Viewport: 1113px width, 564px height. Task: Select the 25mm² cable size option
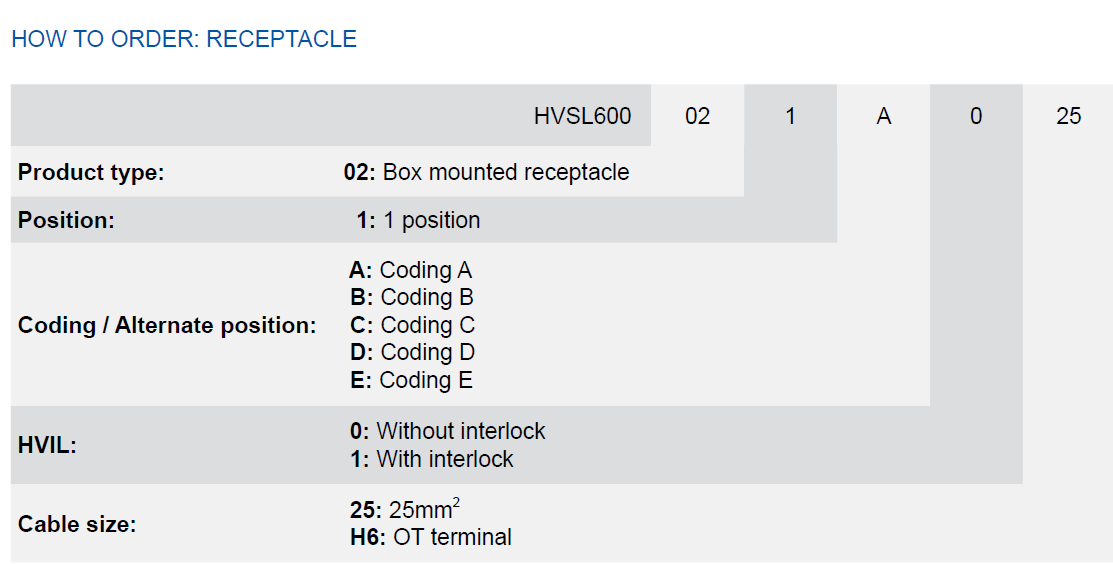click(405, 509)
